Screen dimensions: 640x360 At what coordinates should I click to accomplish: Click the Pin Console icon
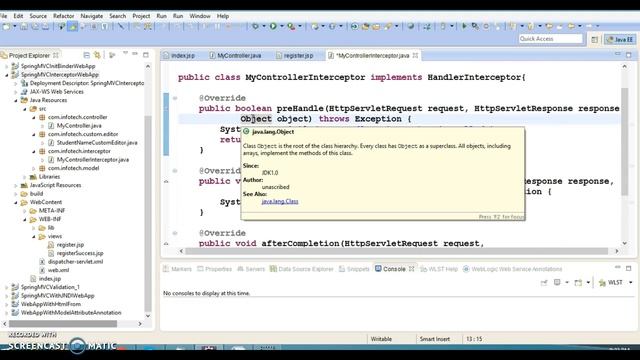544,282
